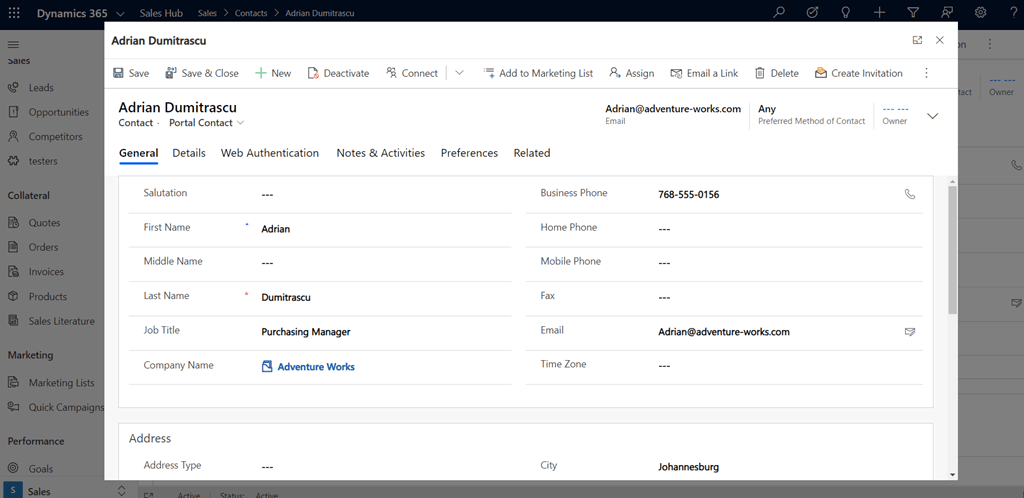Open Invoices in the sidebar
1024x498 pixels.
[46, 272]
